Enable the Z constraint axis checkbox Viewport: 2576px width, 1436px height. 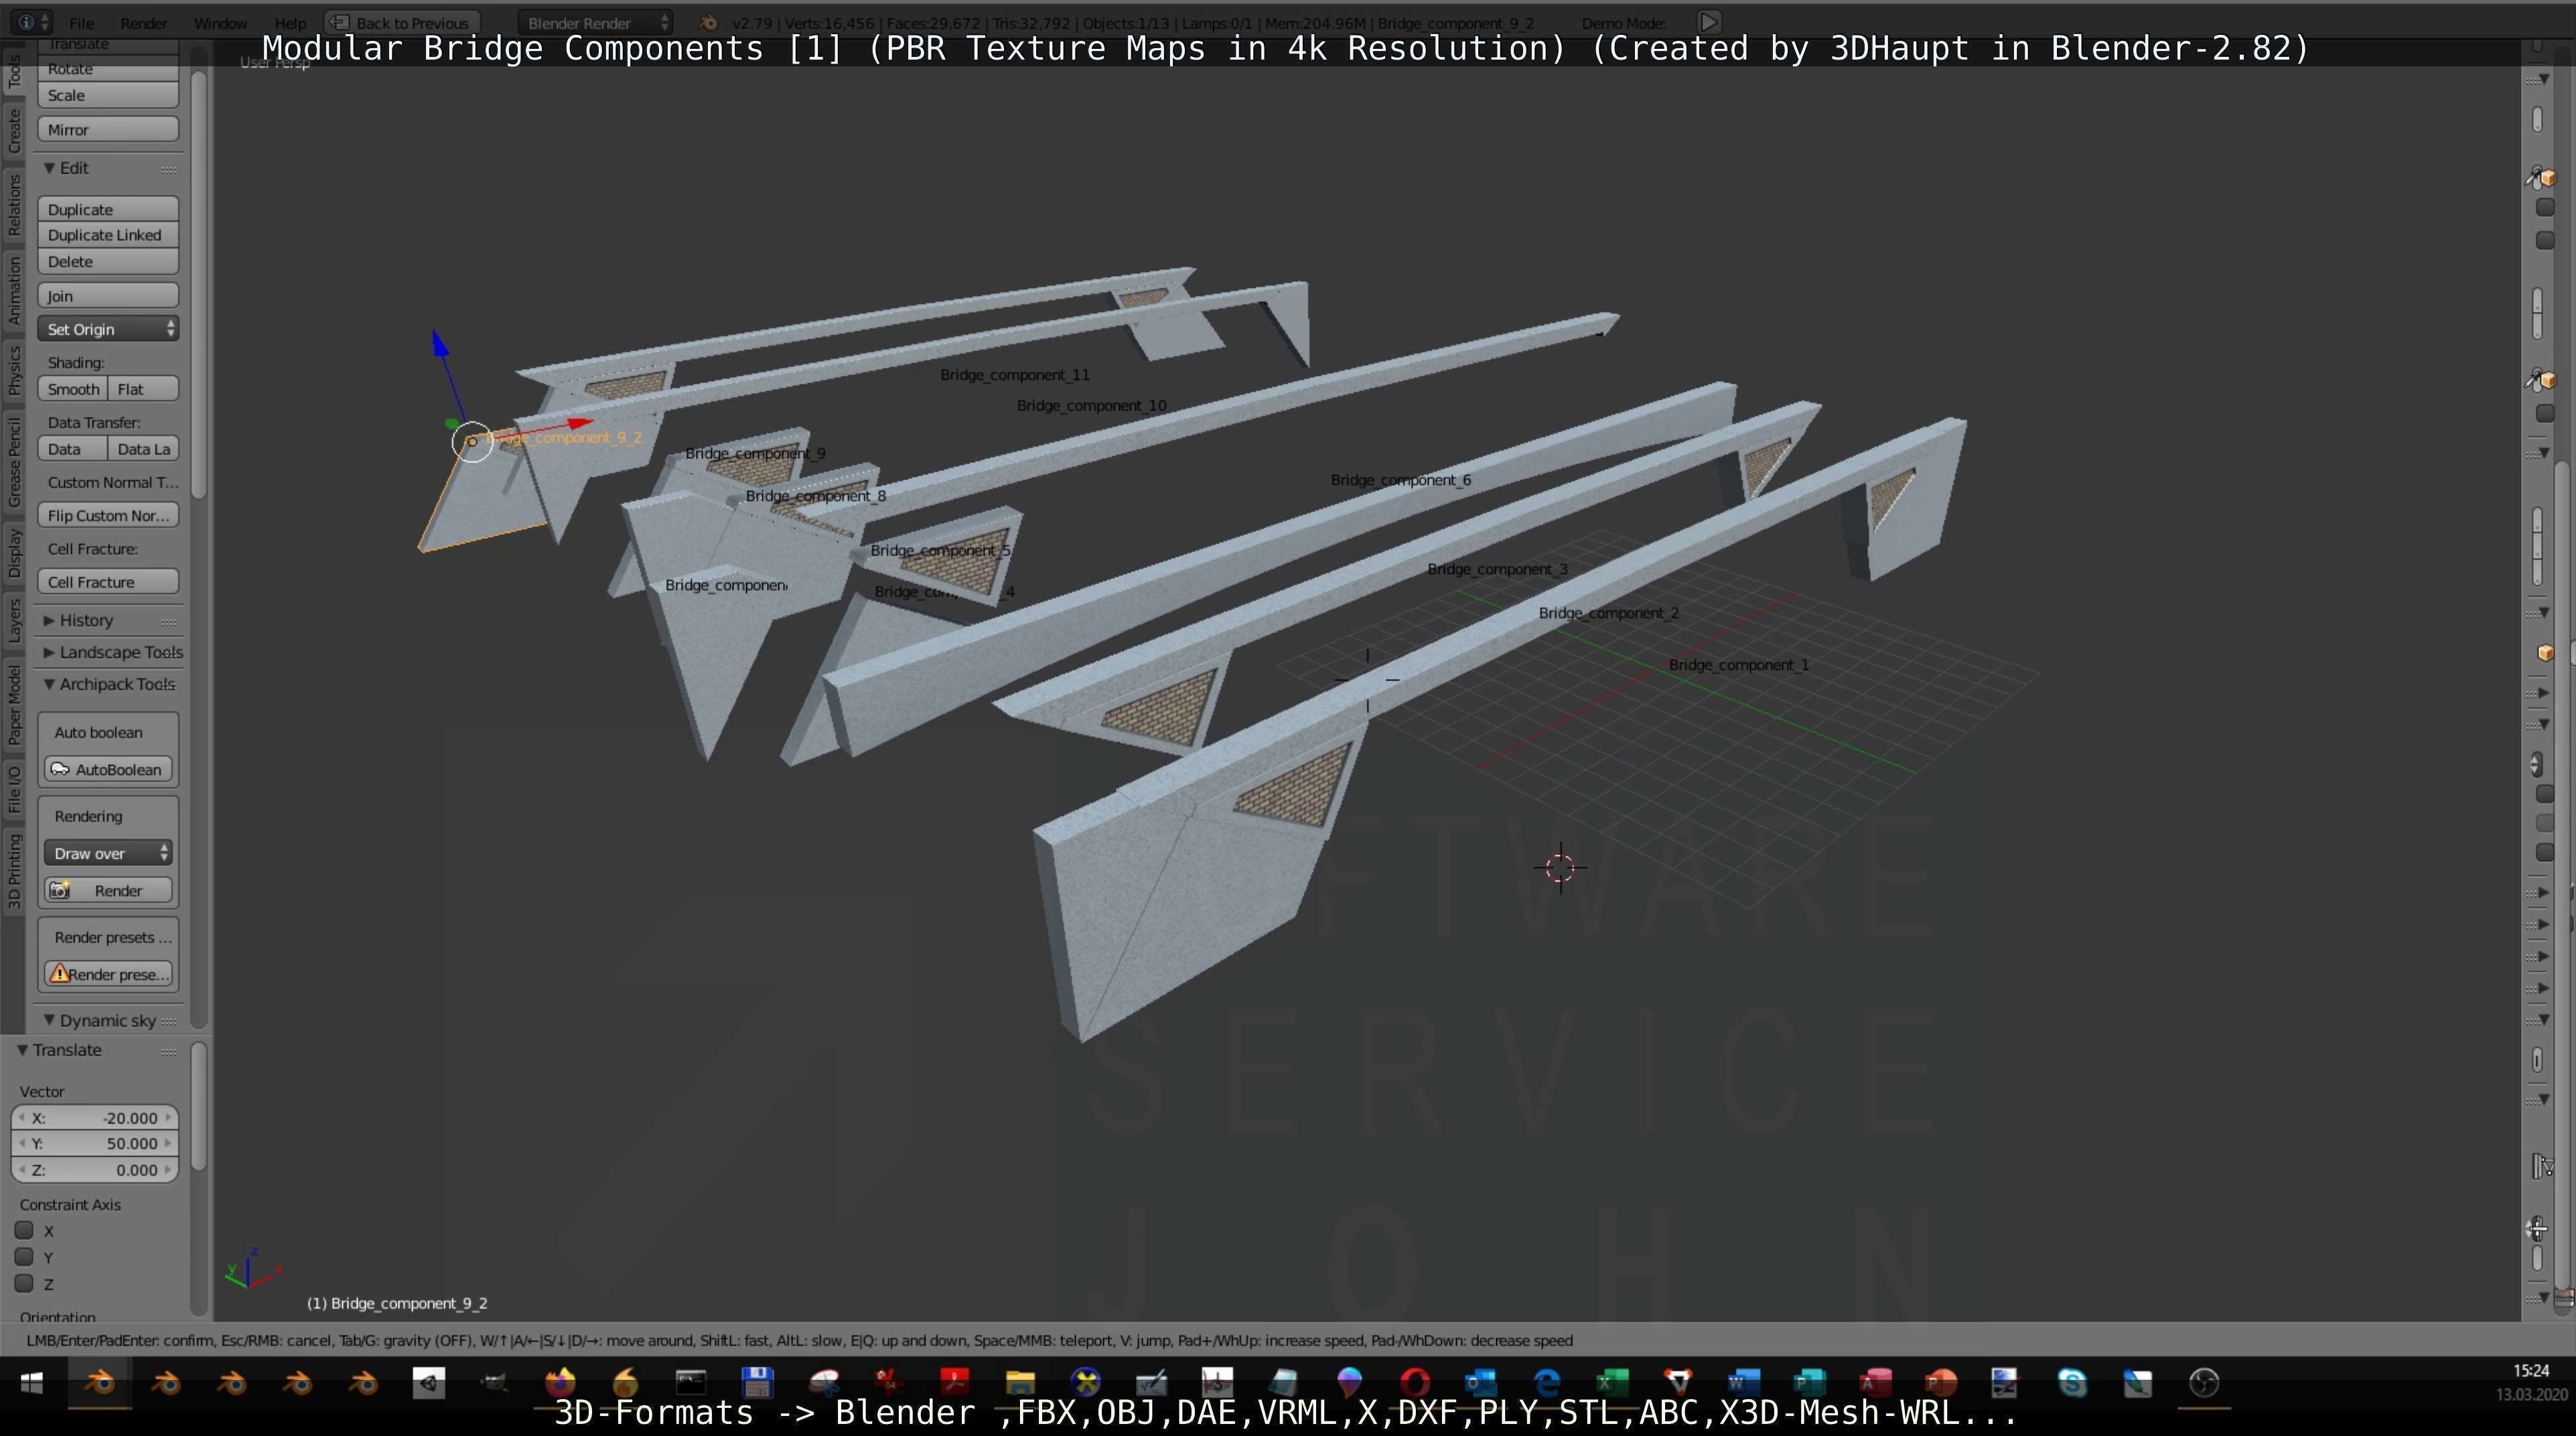24,1283
